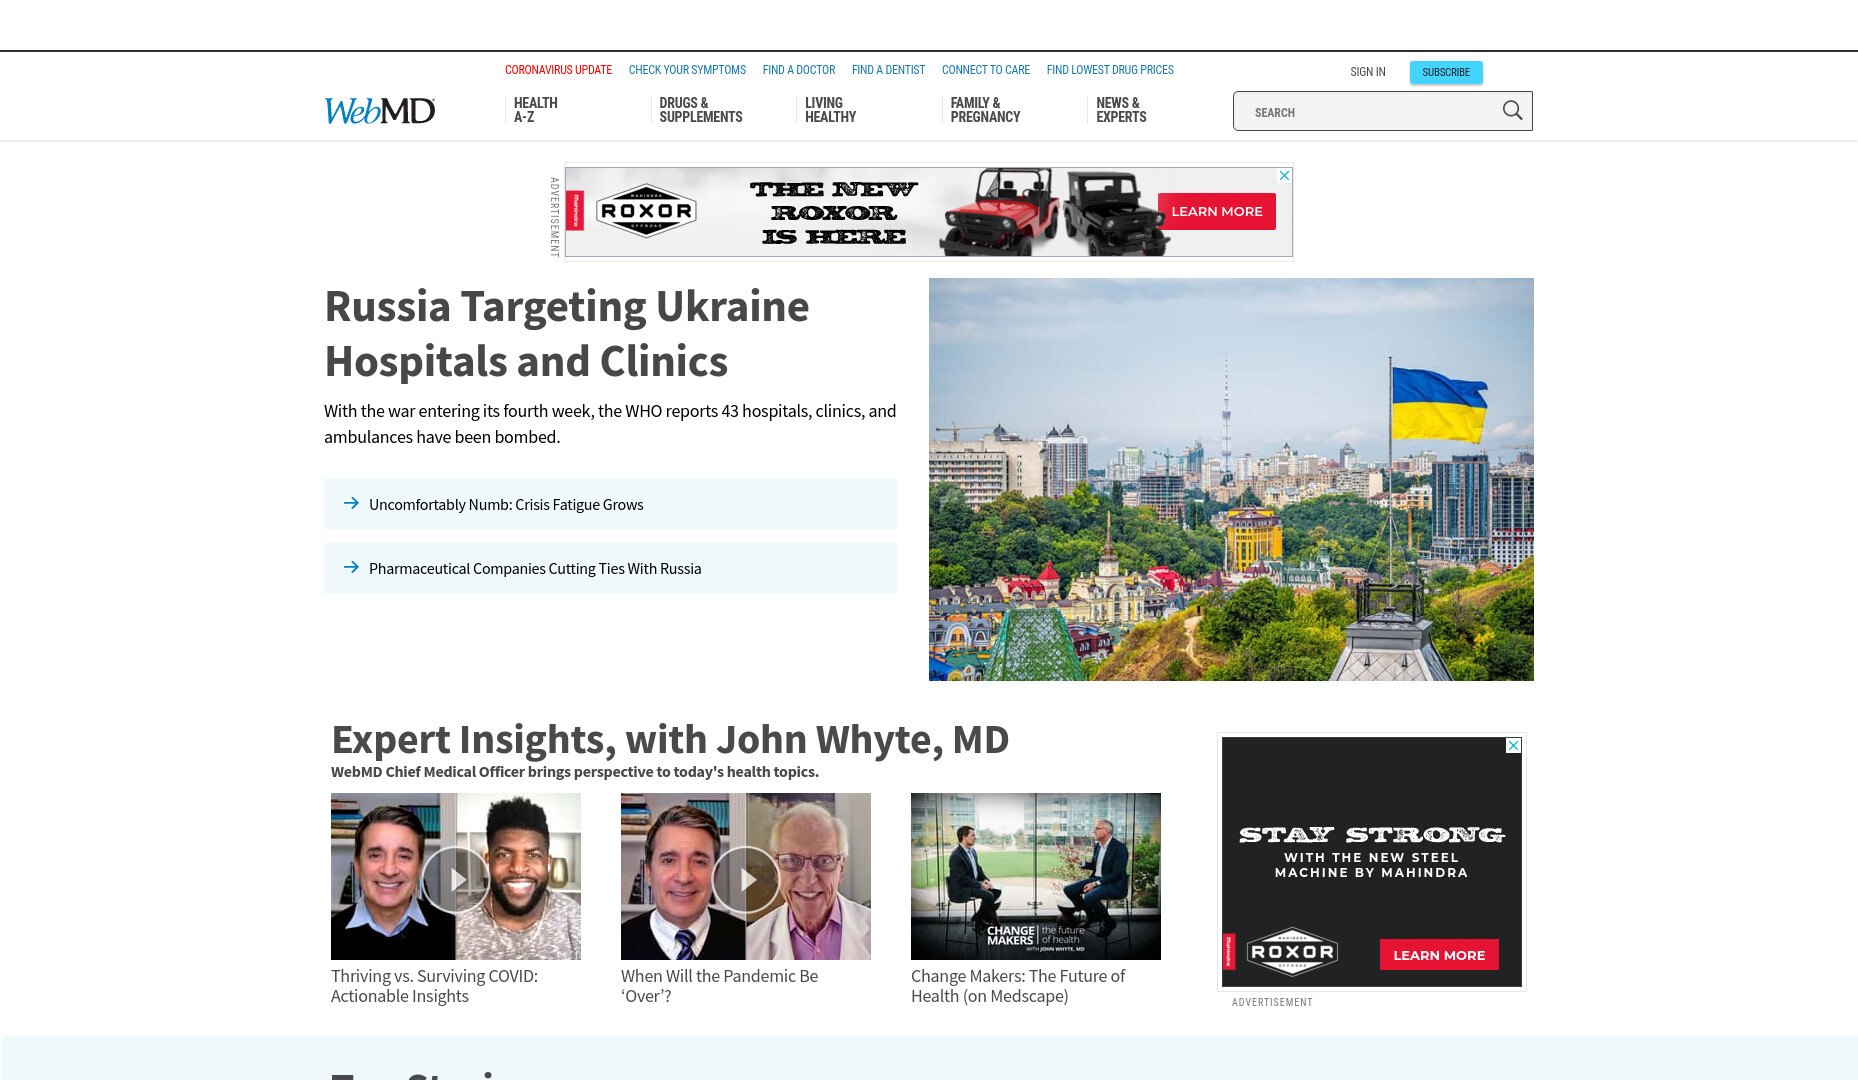The height and width of the screenshot is (1080, 1858).
Task: Click WebMD Chief Medical Officer subtitle text
Action: [x=575, y=771]
